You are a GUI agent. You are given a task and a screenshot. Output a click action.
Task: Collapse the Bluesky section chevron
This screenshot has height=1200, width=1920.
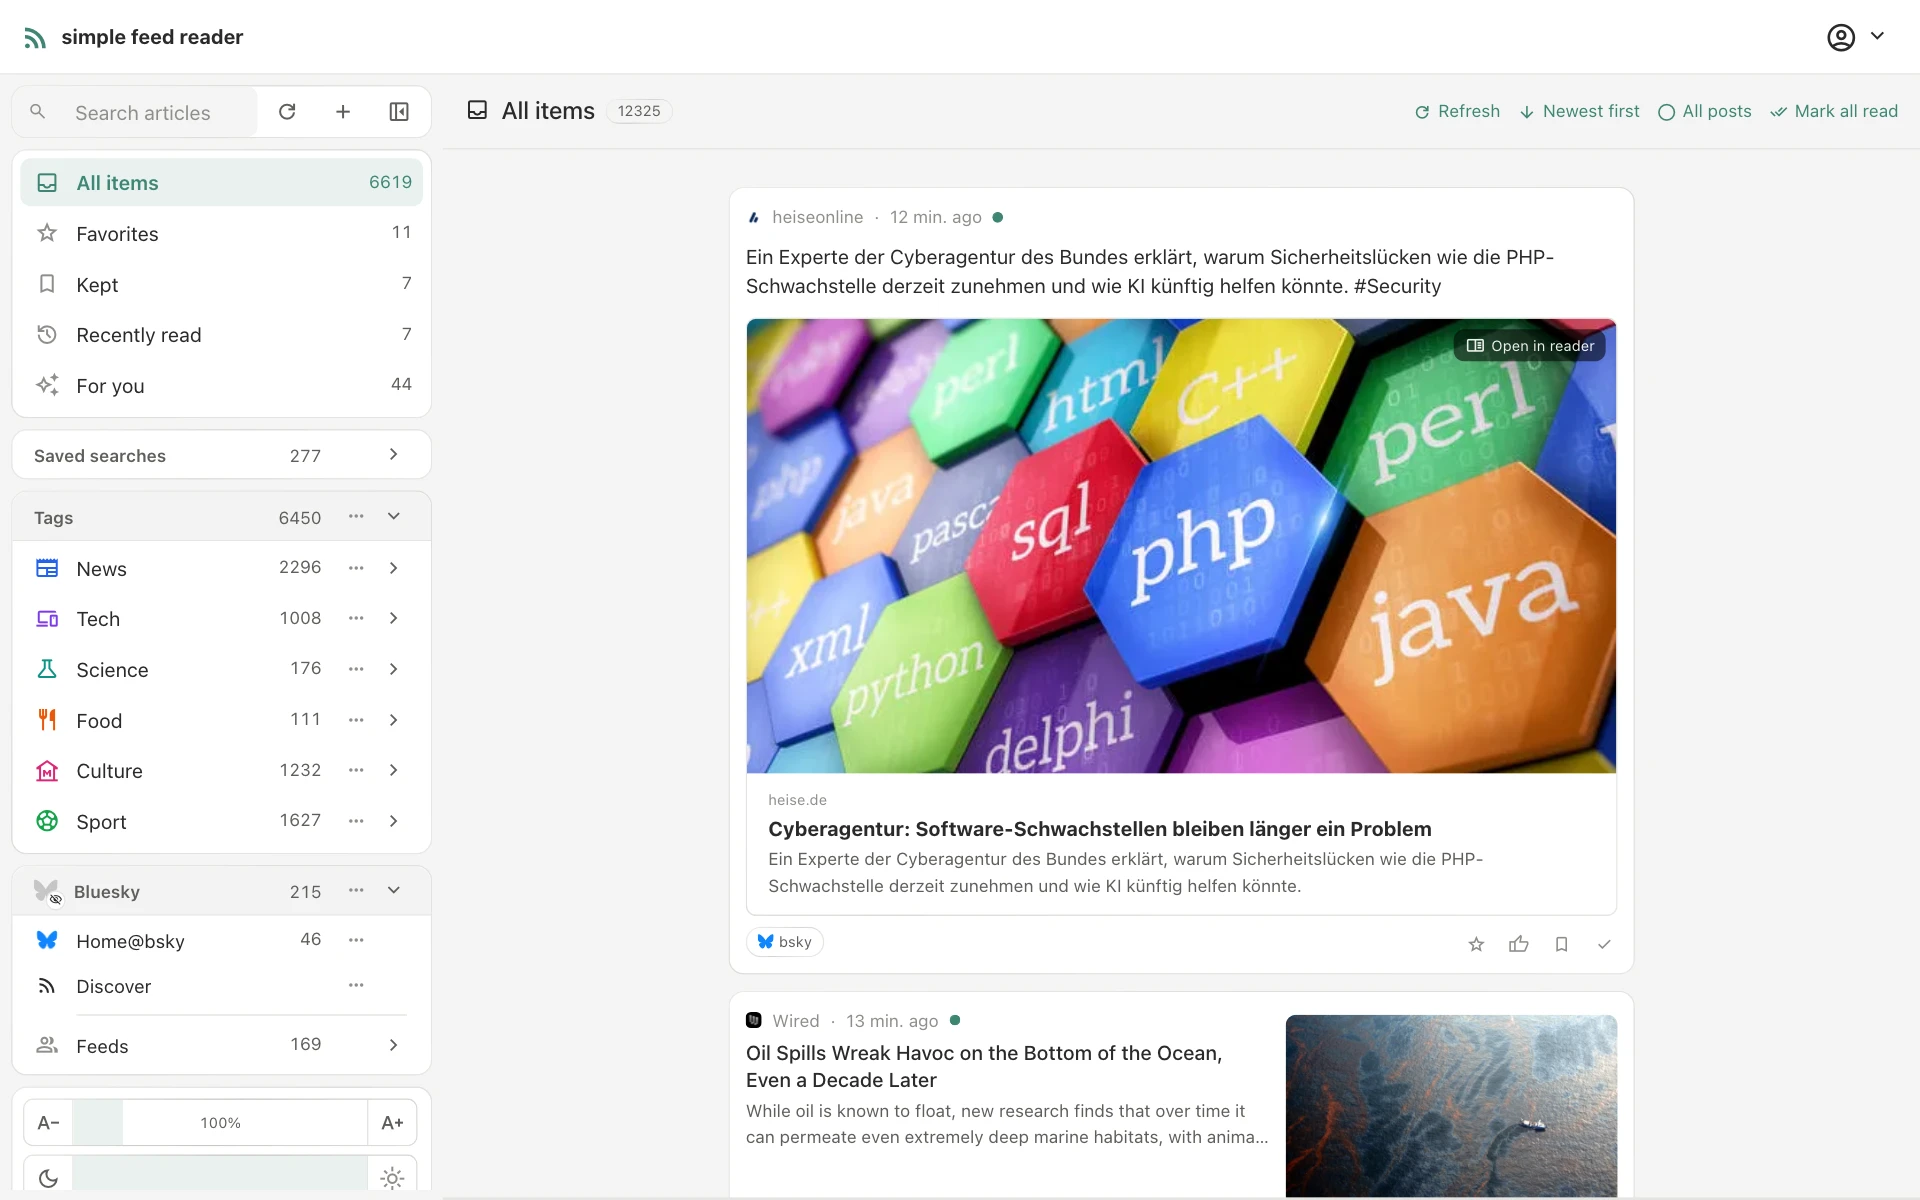pyautogui.click(x=394, y=890)
